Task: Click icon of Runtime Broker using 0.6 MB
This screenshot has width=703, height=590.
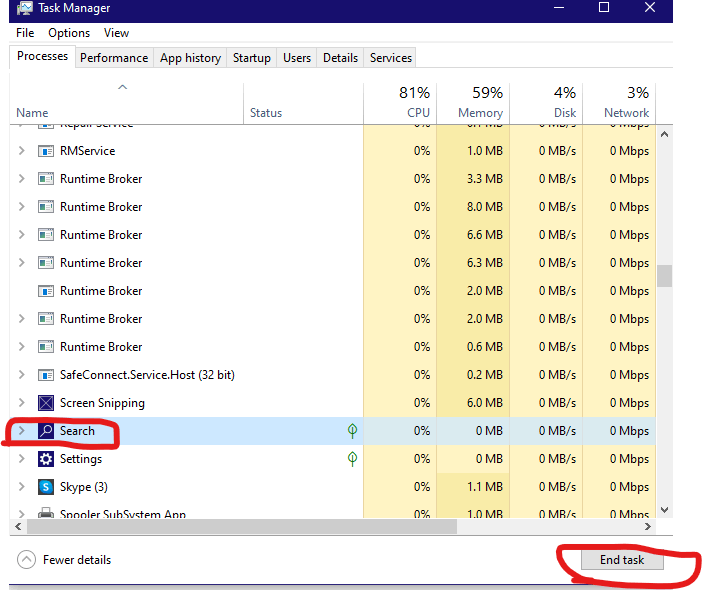Action: [46, 347]
